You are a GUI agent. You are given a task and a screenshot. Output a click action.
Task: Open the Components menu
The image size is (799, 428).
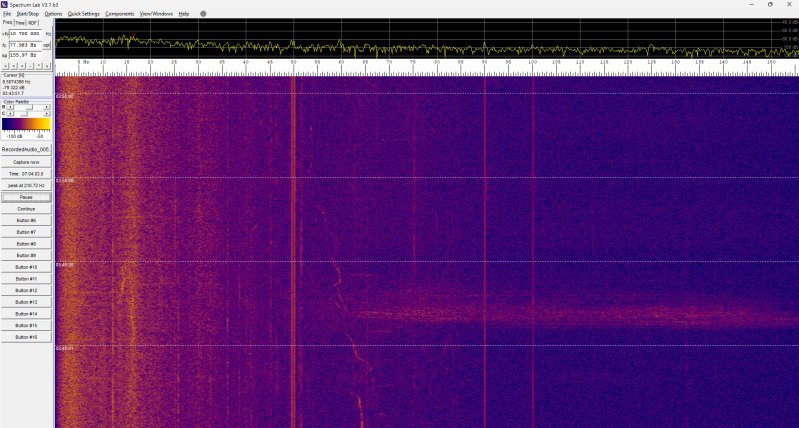[x=120, y=14]
